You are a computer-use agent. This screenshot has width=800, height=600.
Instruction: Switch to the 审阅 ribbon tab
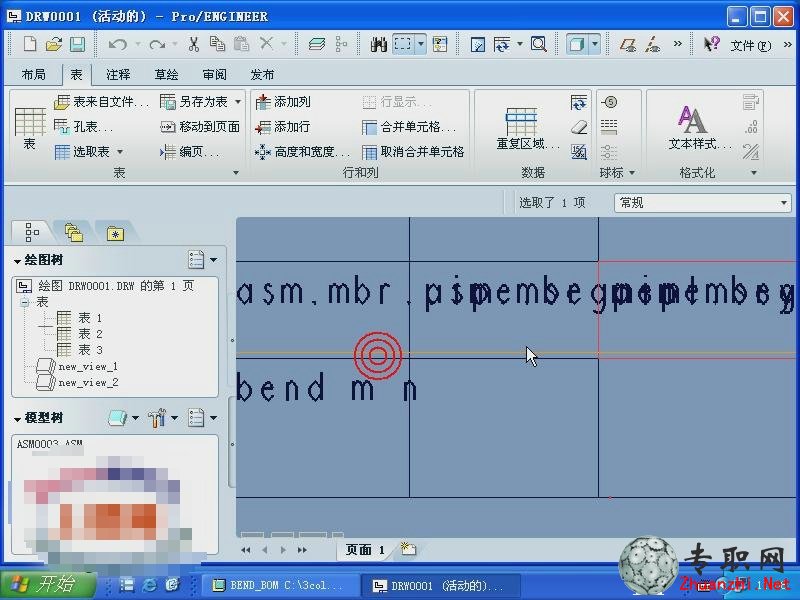click(214, 74)
